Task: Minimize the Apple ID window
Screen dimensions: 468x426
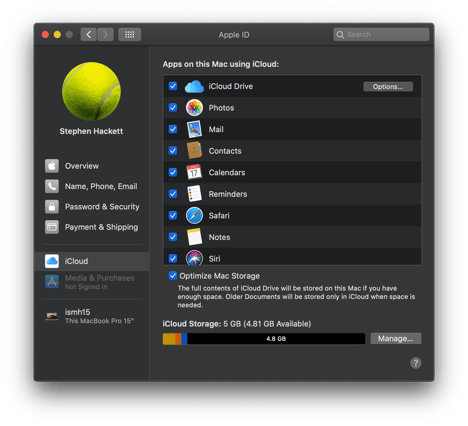Action: coord(57,35)
